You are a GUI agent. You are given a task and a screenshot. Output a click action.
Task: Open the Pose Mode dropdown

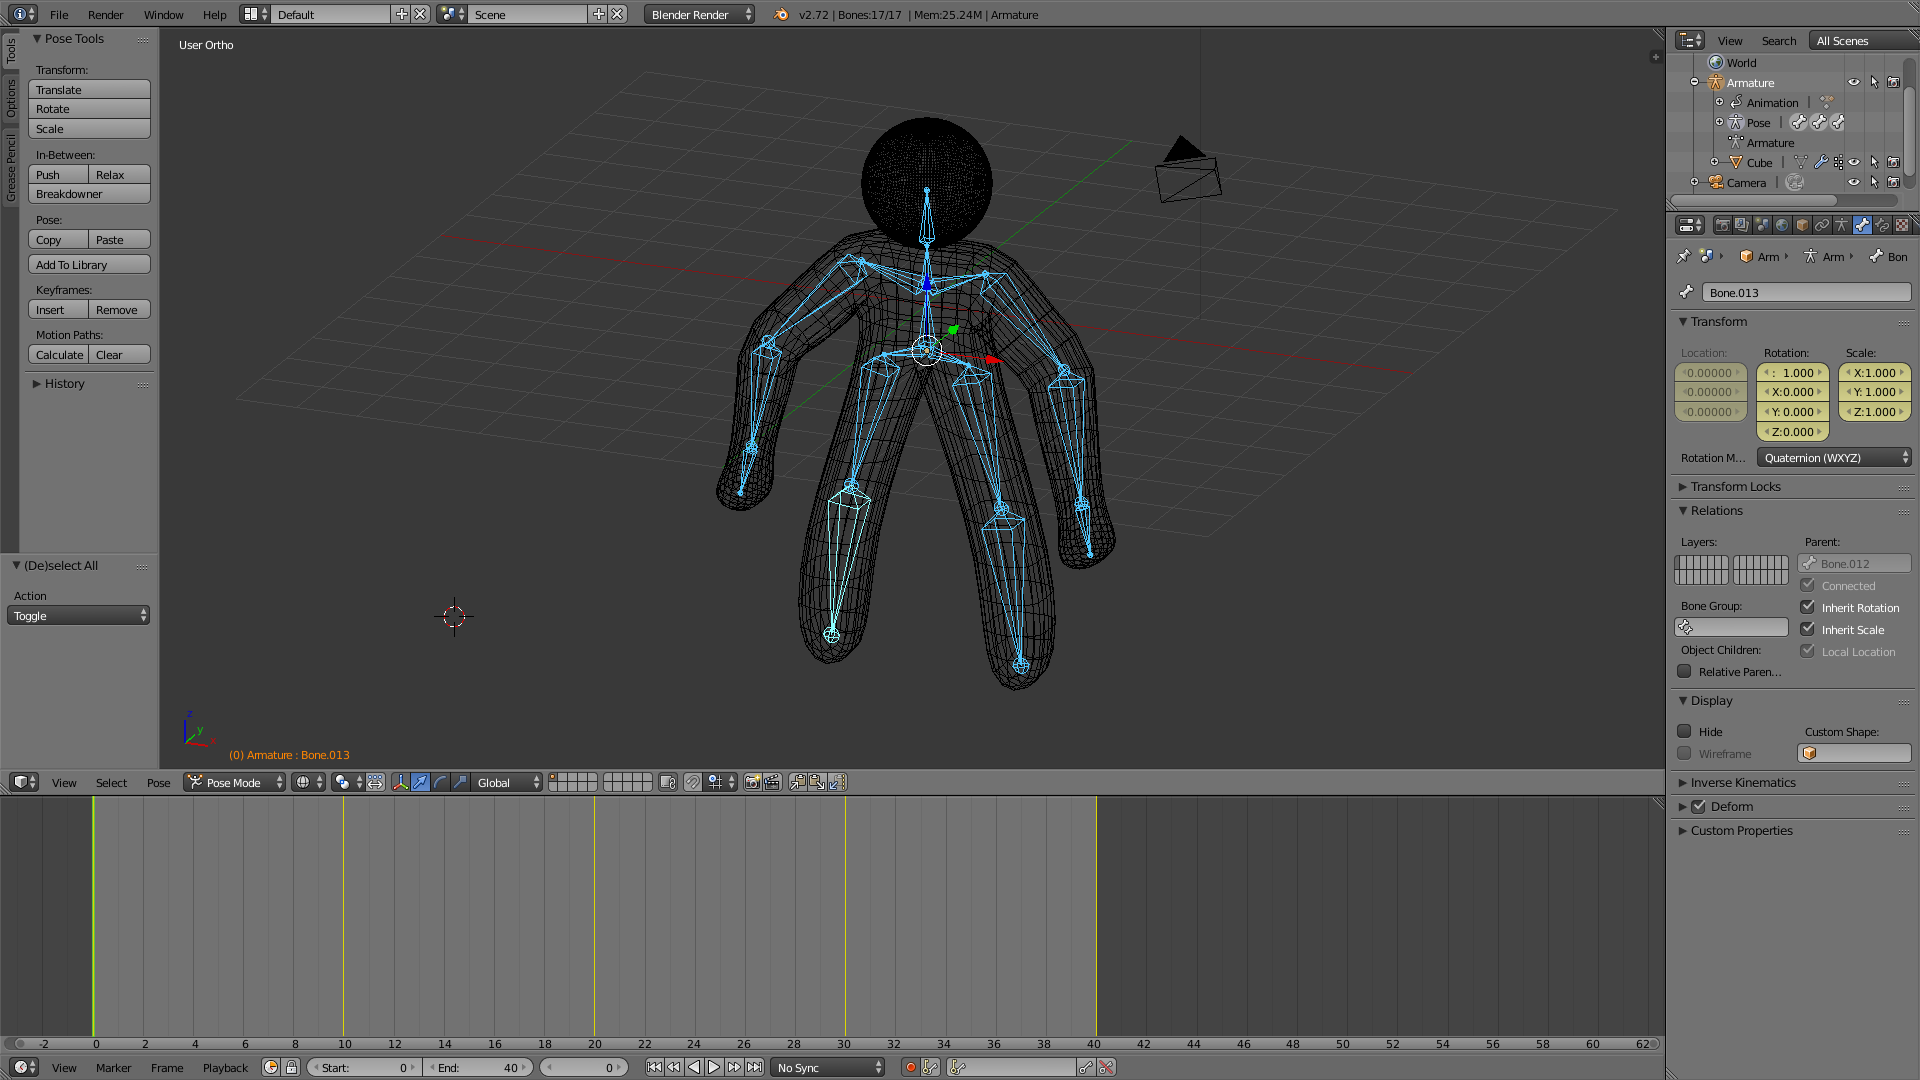coord(235,783)
